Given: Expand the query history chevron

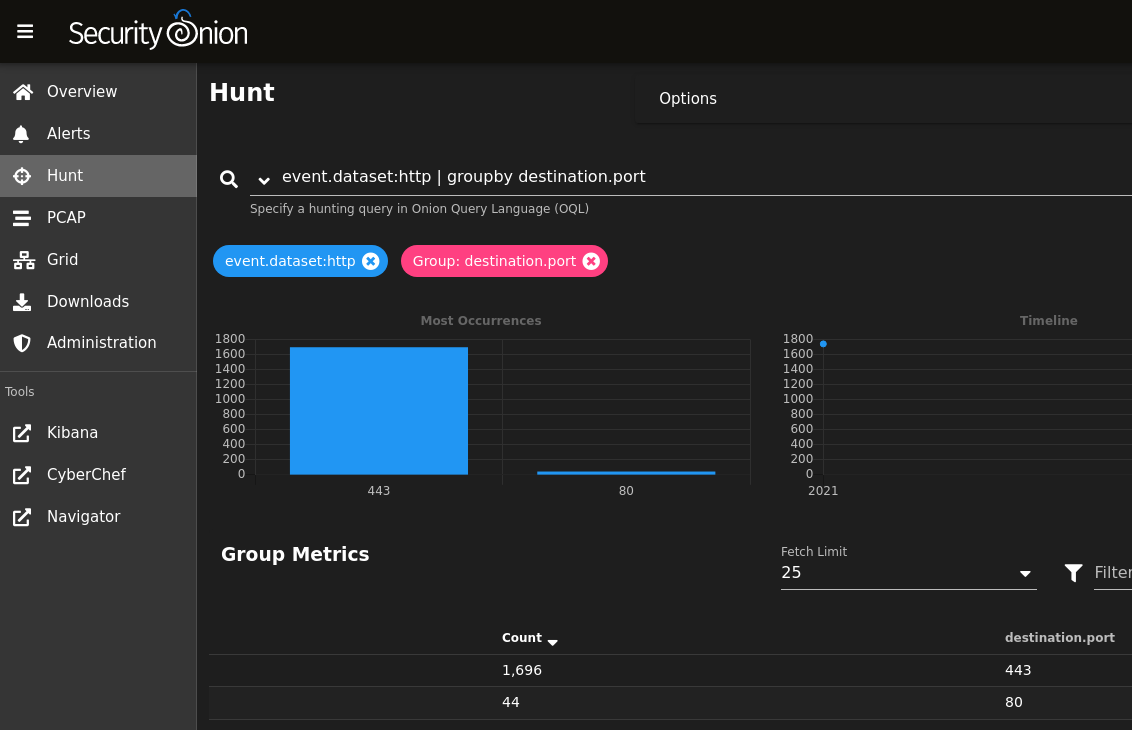Looking at the screenshot, I should pyautogui.click(x=264, y=181).
